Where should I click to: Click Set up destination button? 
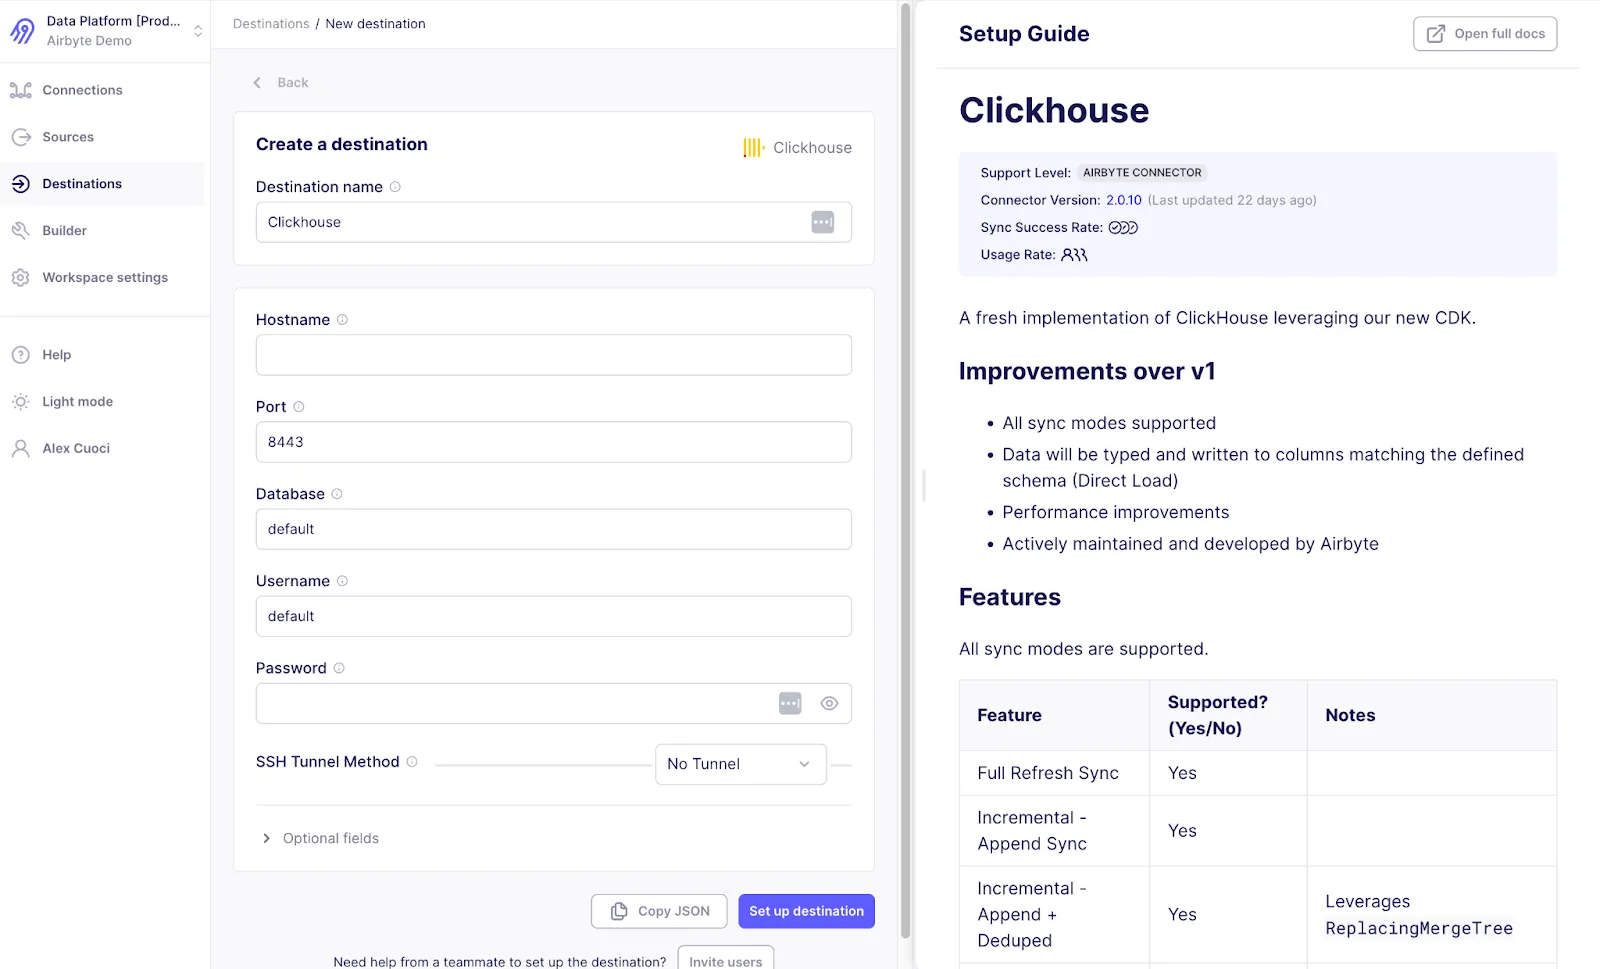806,911
